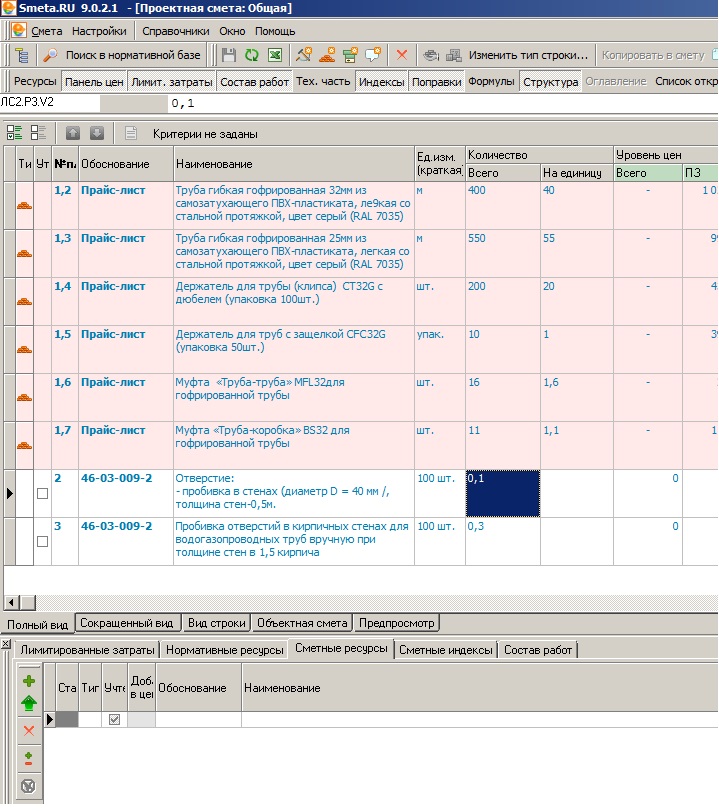
Task: Click the red X delete icon in top toolbar
Action: click(402, 55)
